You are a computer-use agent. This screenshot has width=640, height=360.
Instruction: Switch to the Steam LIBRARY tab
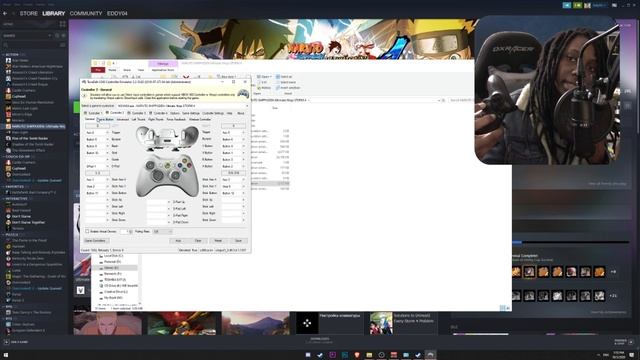click(53, 13)
